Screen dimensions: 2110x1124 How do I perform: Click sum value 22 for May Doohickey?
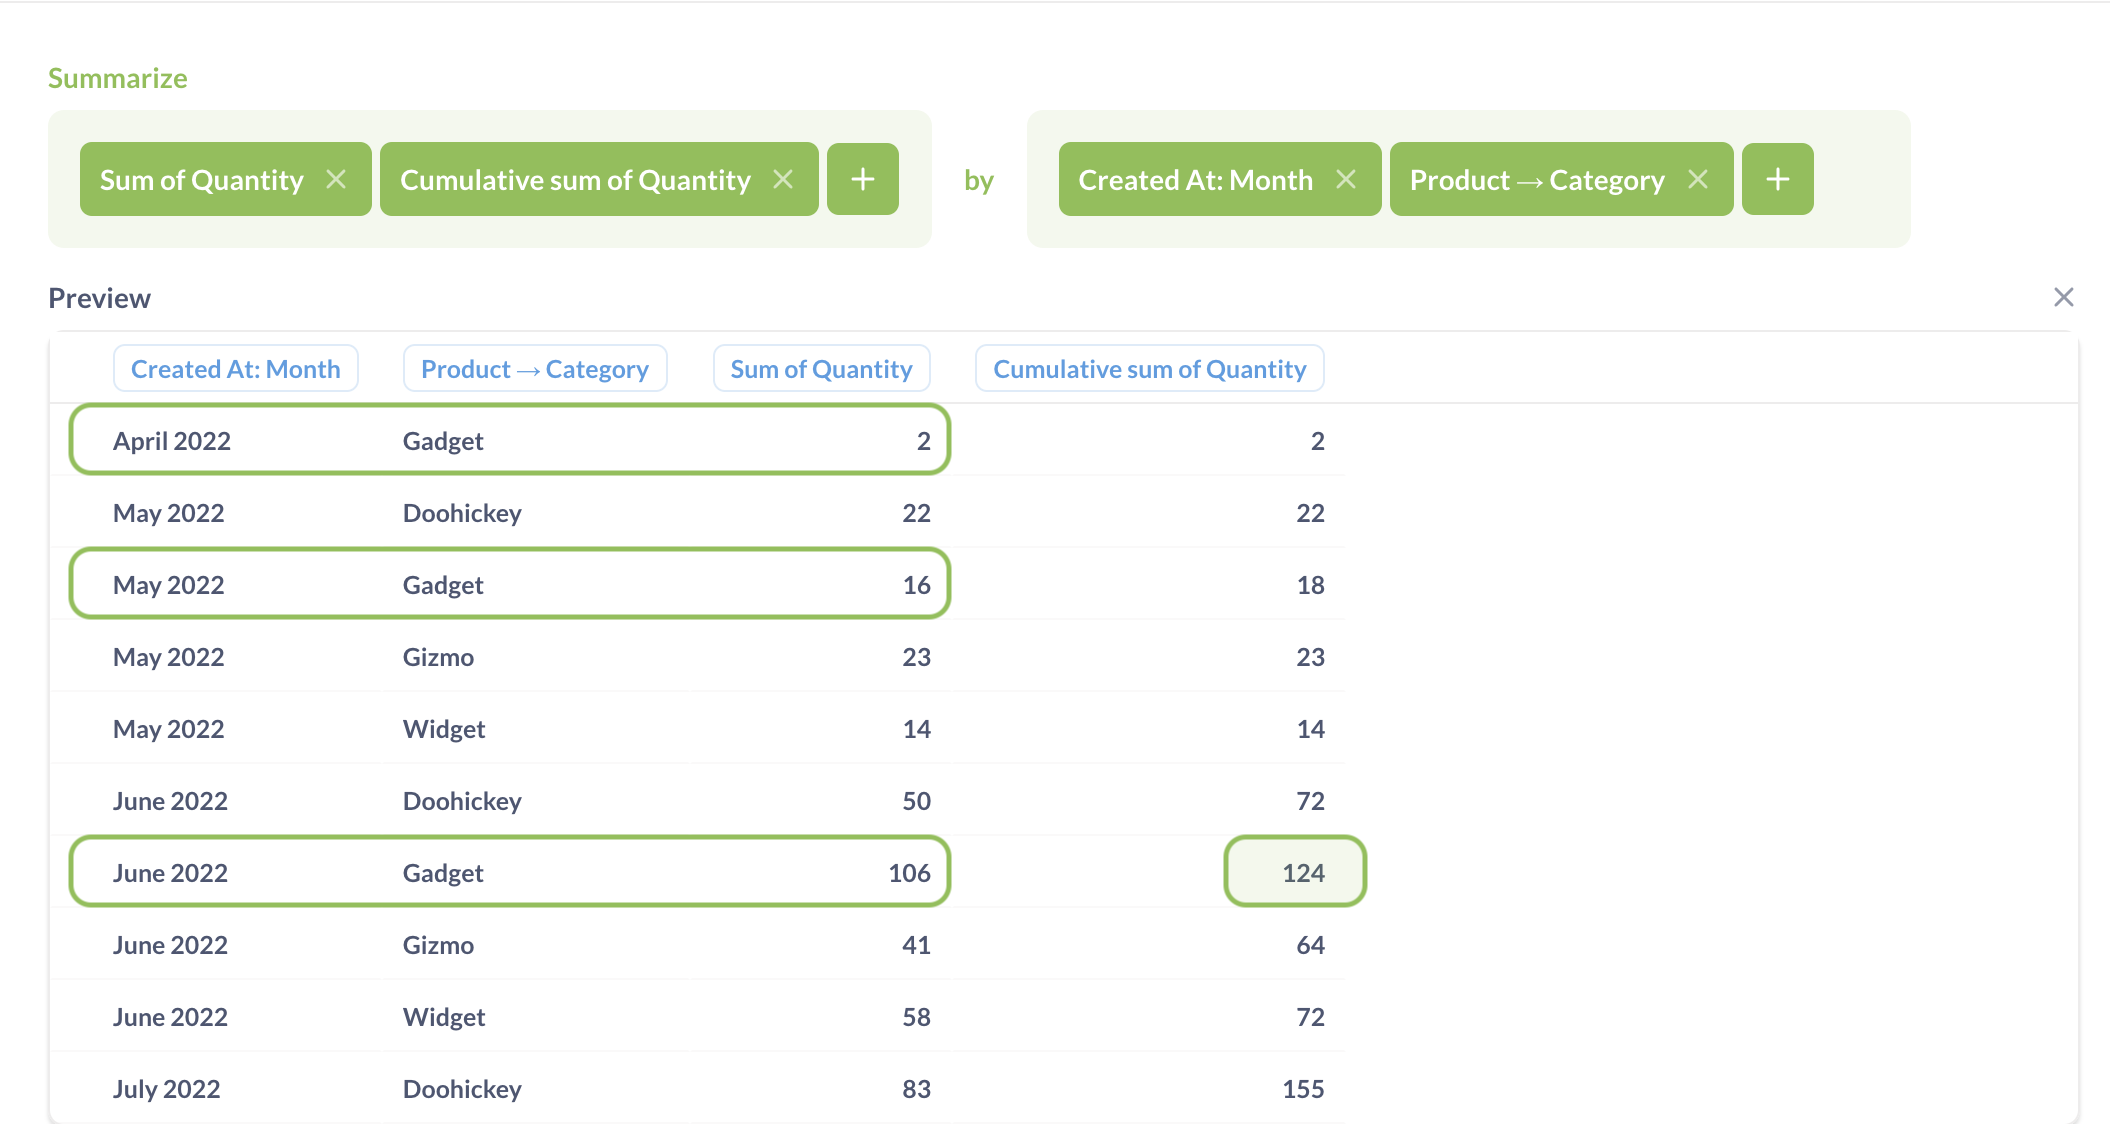pyautogui.click(x=916, y=513)
